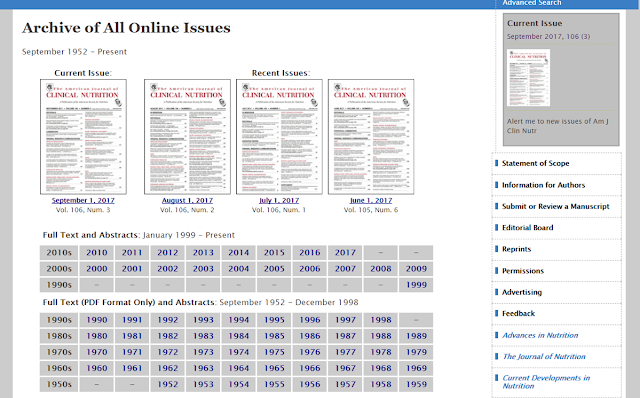The height and width of the screenshot is (398, 640).
Task: Open Advanced Search in the top bar
Action: 532,3
